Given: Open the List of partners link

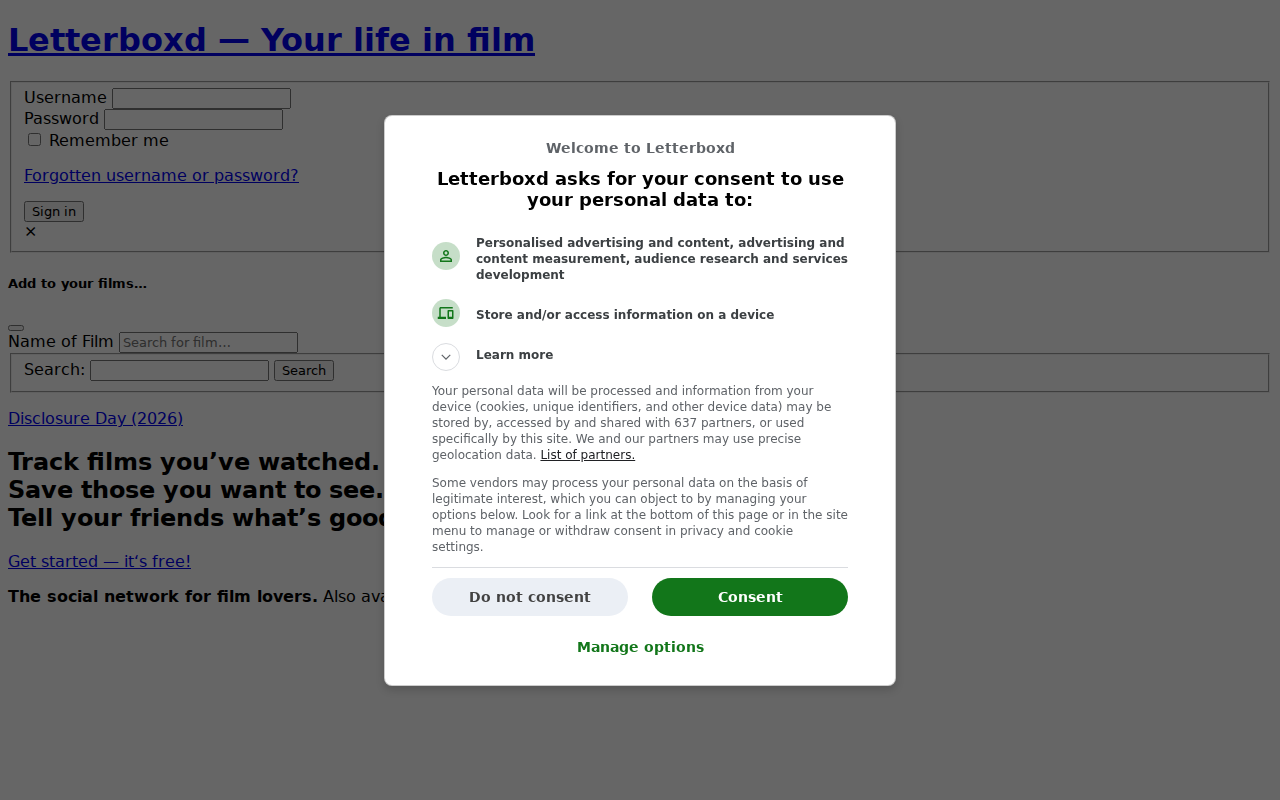Looking at the screenshot, I should [587, 455].
